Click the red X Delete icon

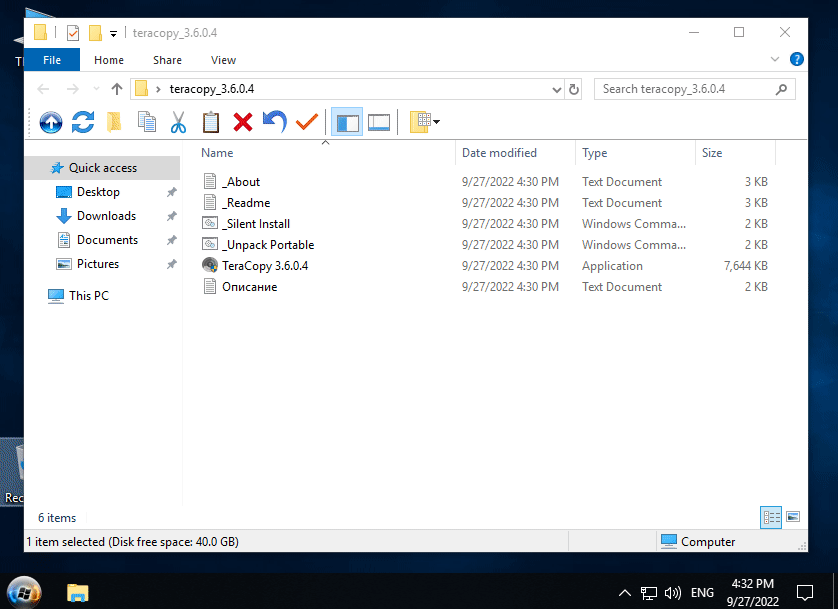click(x=243, y=122)
